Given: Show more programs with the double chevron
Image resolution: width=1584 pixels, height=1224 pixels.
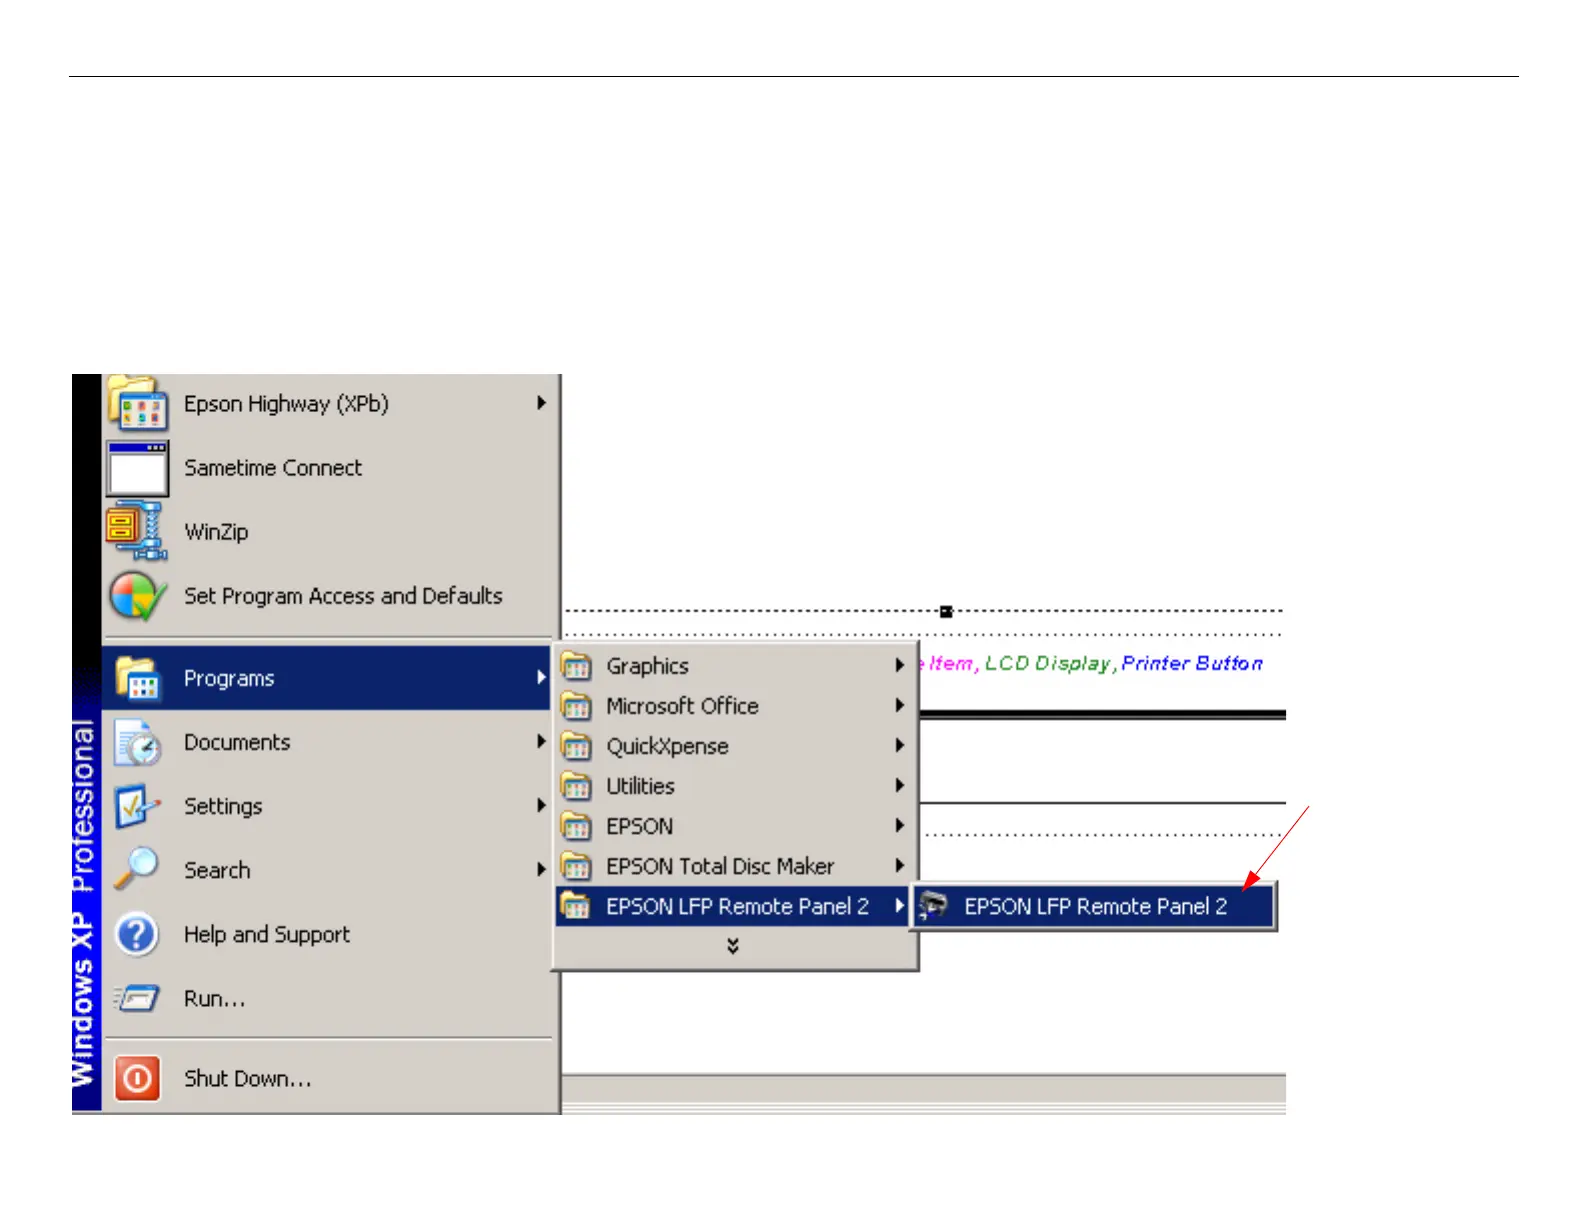Looking at the screenshot, I should (733, 946).
